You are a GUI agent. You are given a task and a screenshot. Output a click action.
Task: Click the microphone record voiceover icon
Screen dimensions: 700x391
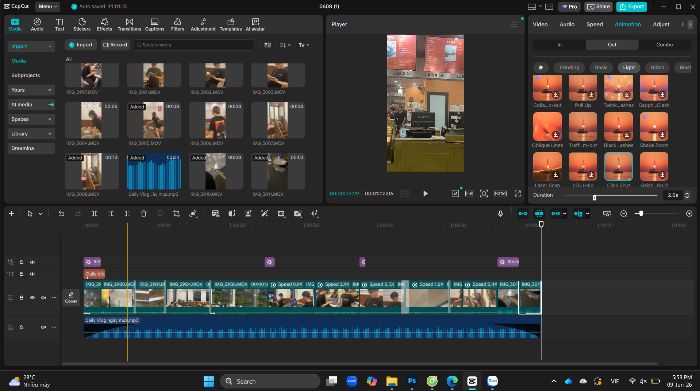(500, 214)
